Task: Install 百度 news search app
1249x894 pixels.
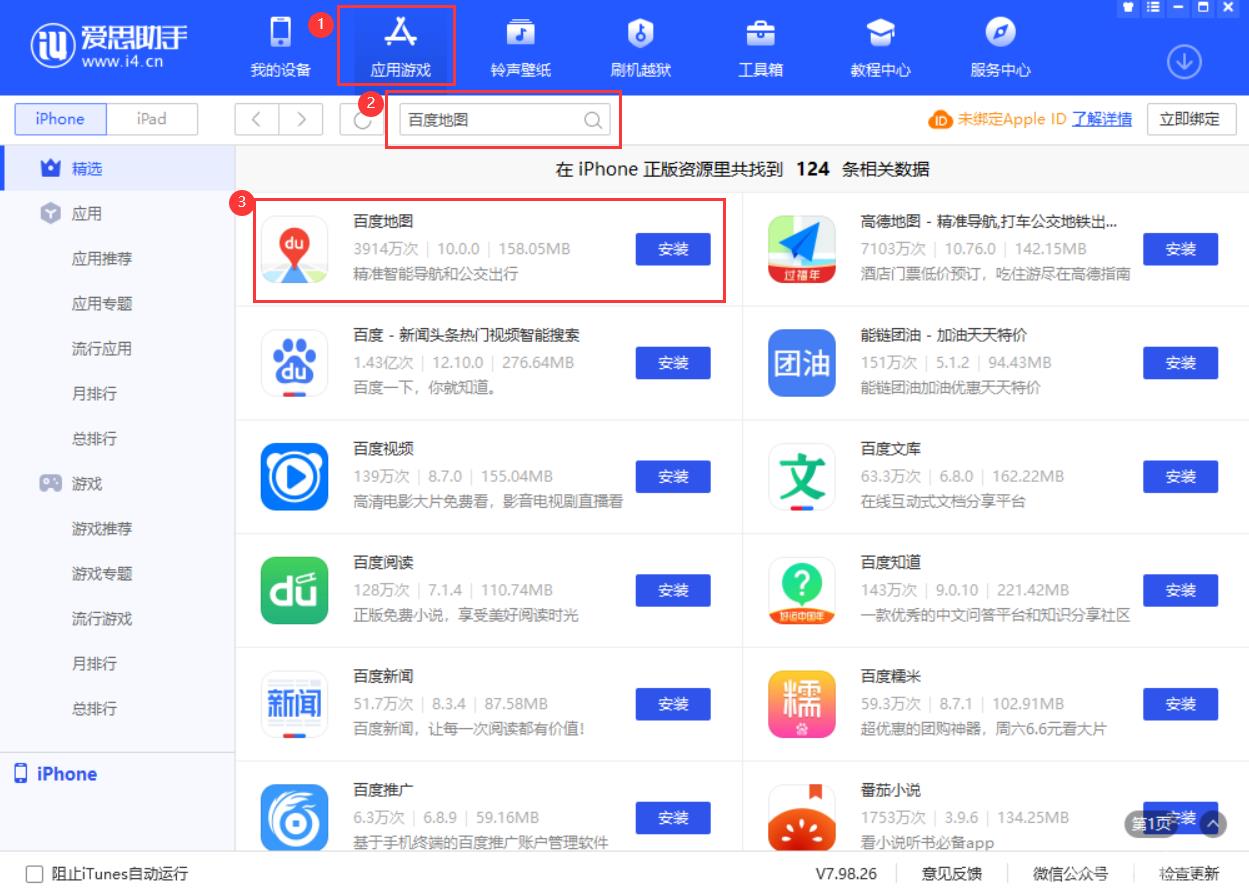Action: 673,363
